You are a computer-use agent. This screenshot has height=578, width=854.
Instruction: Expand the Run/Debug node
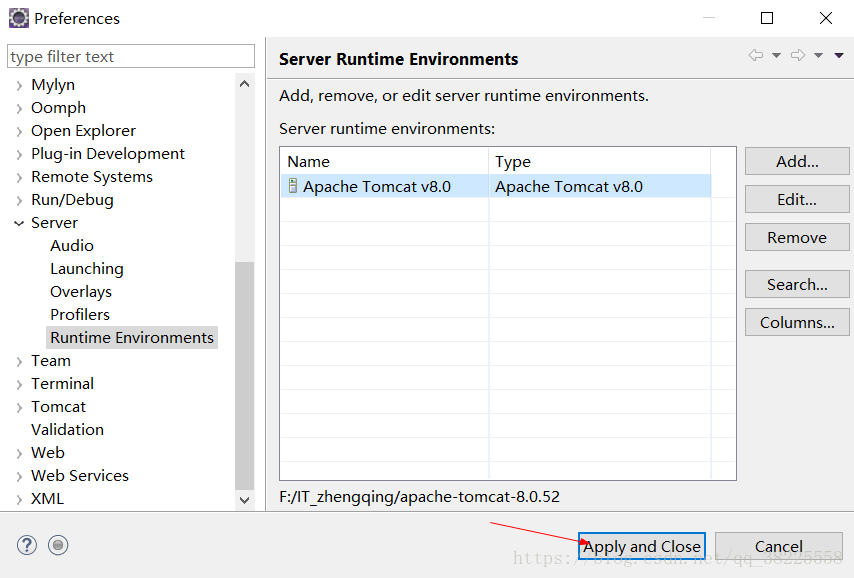(x=20, y=200)
